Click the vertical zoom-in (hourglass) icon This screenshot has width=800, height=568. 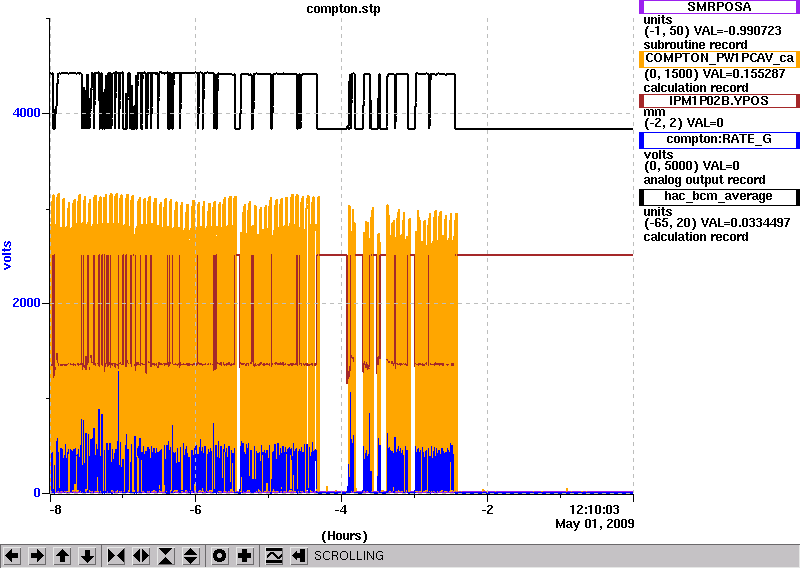tap(166, 555)
